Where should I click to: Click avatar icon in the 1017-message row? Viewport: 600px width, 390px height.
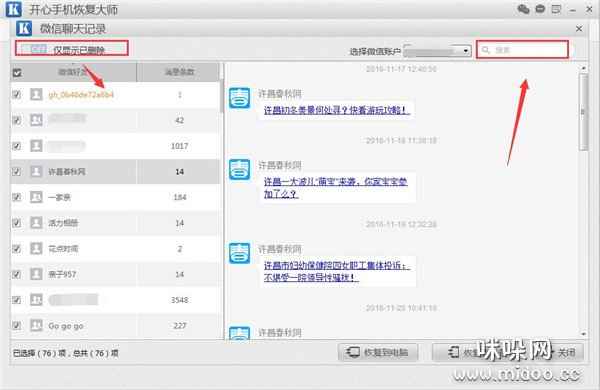pyautogui.click(x=36, y=146)
